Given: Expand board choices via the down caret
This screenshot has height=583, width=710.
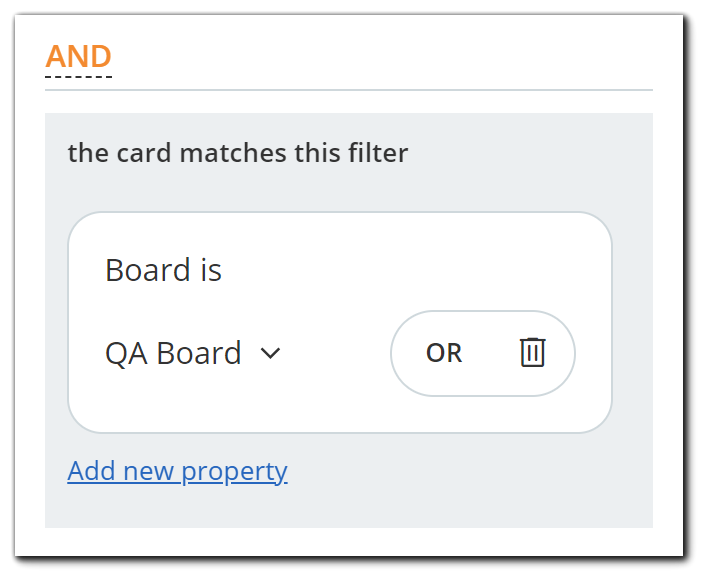Looking at the screenshot, I should click(270, 353).
